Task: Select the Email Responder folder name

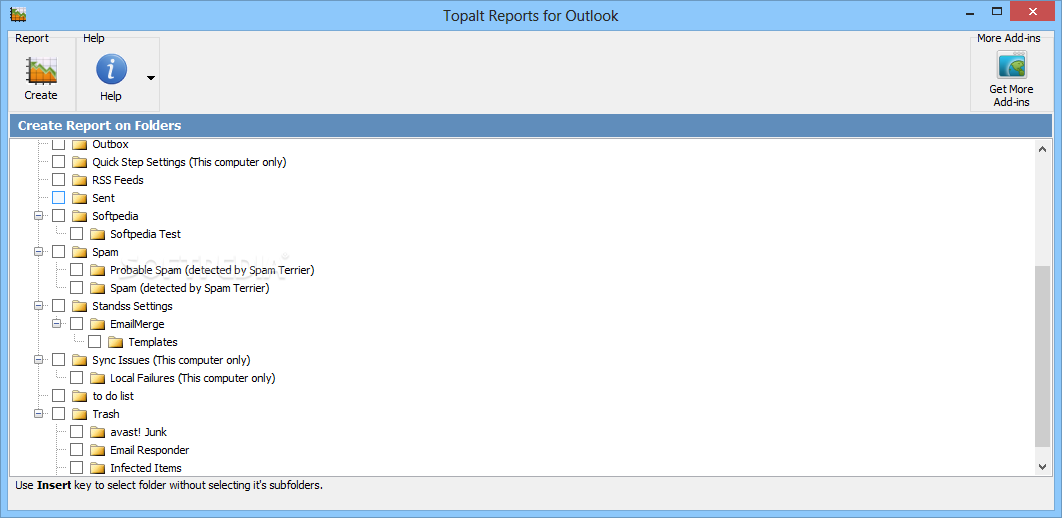Action: (150, 450)
